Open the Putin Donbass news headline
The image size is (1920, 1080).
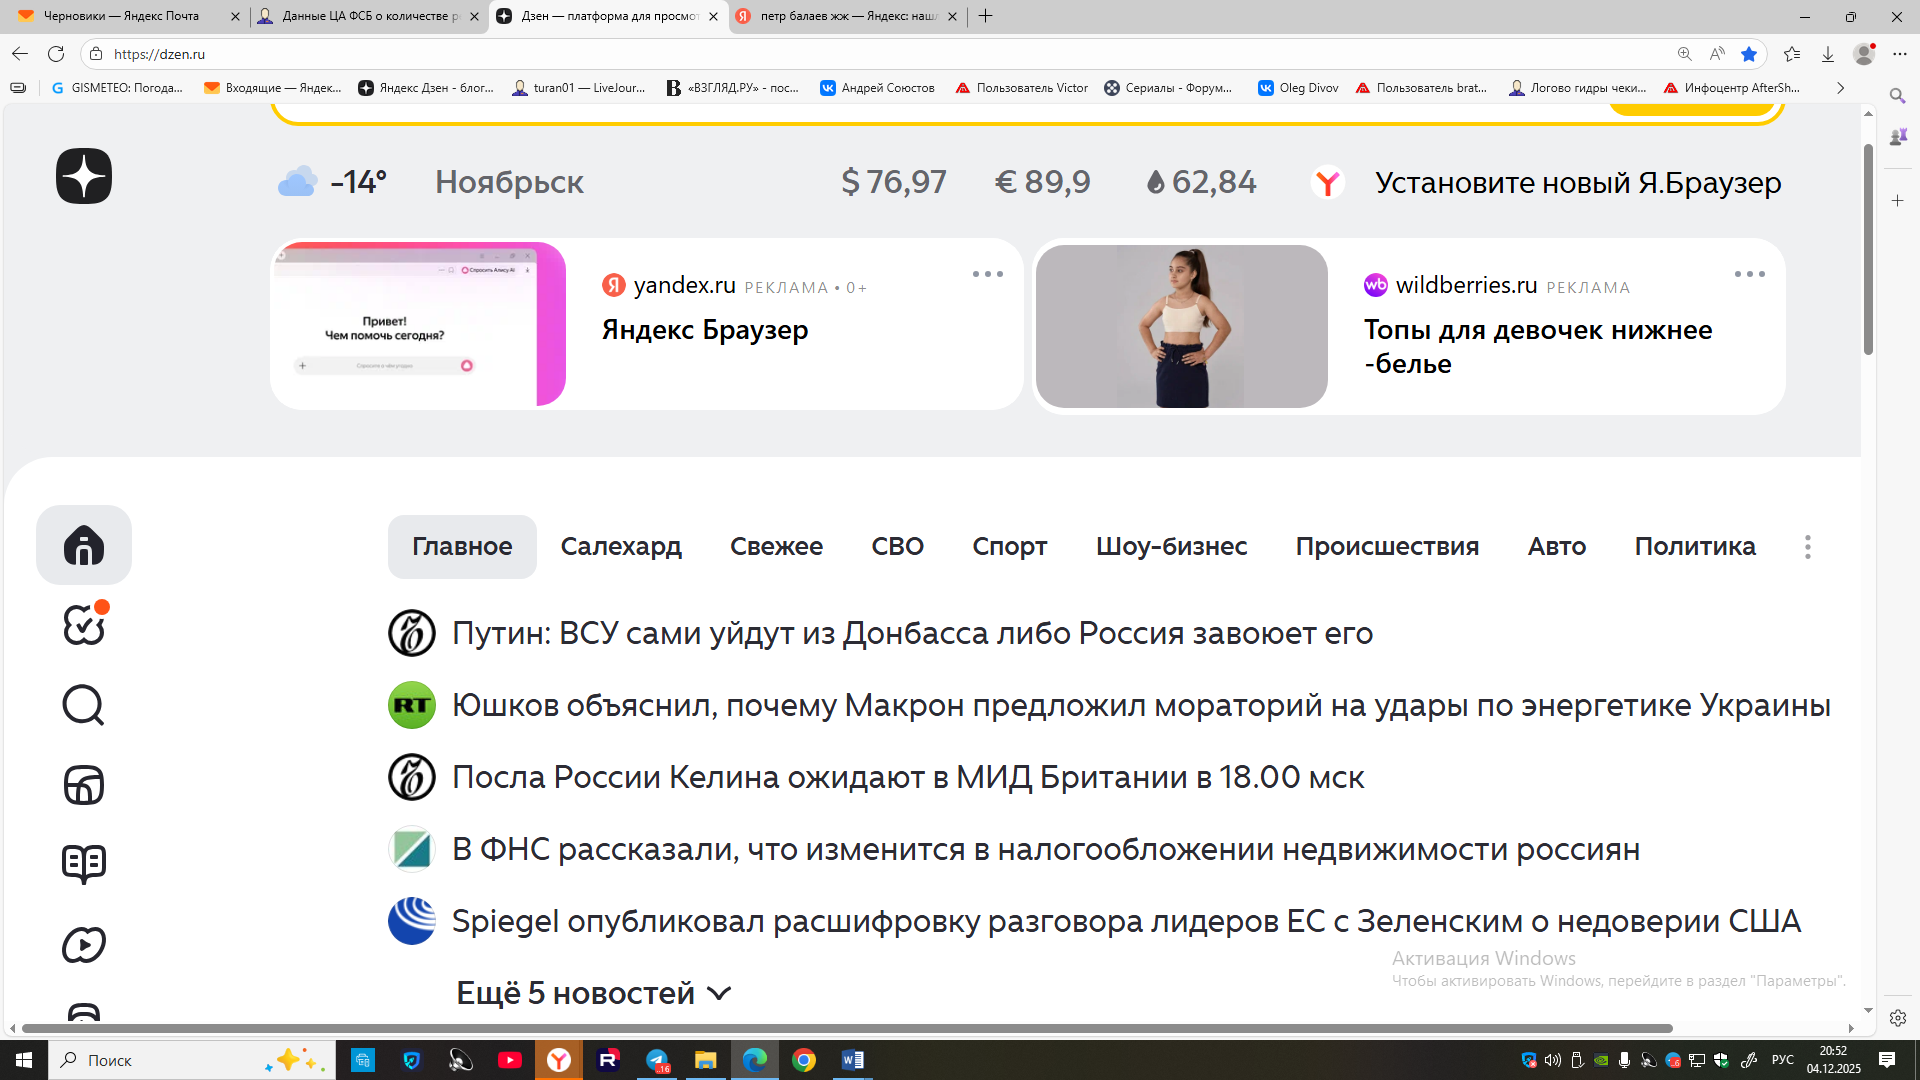click(x=912, y=633)
